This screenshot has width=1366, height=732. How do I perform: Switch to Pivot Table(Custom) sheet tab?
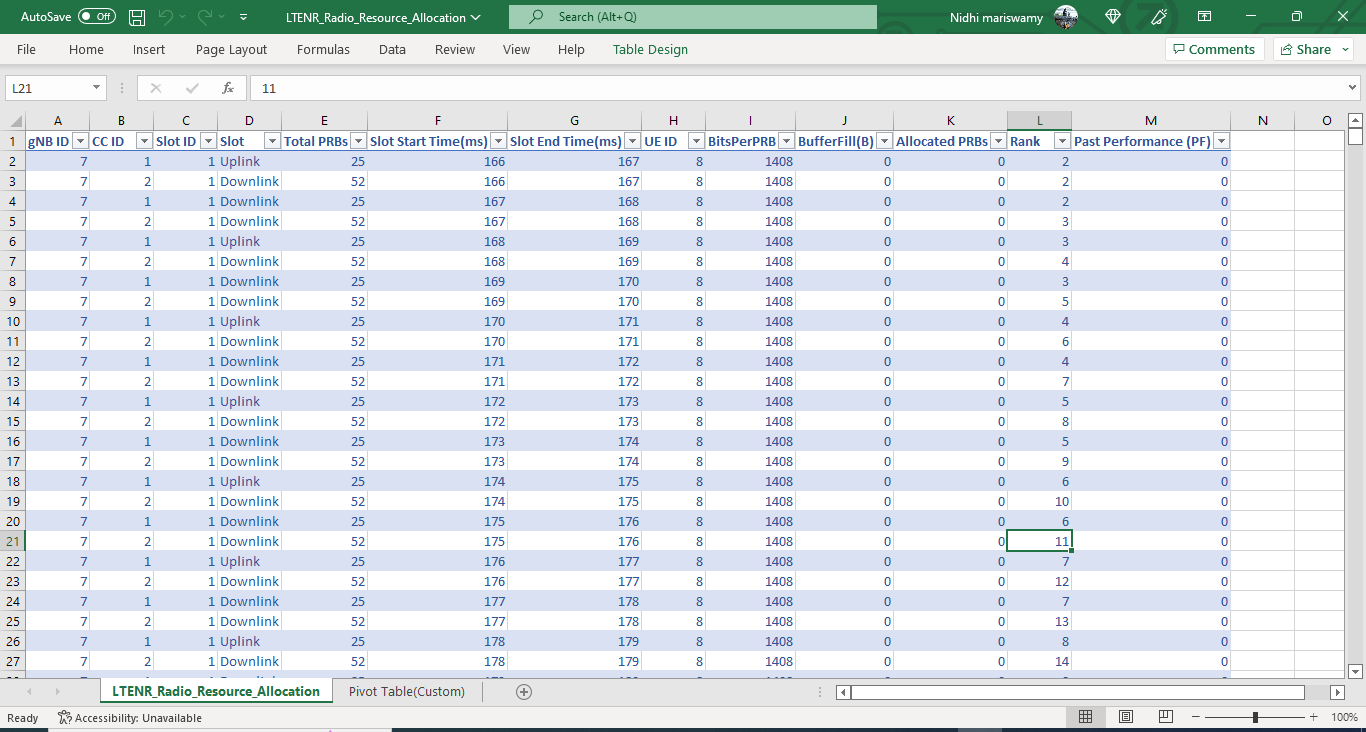pyautogui.click(x=406, y=691)
